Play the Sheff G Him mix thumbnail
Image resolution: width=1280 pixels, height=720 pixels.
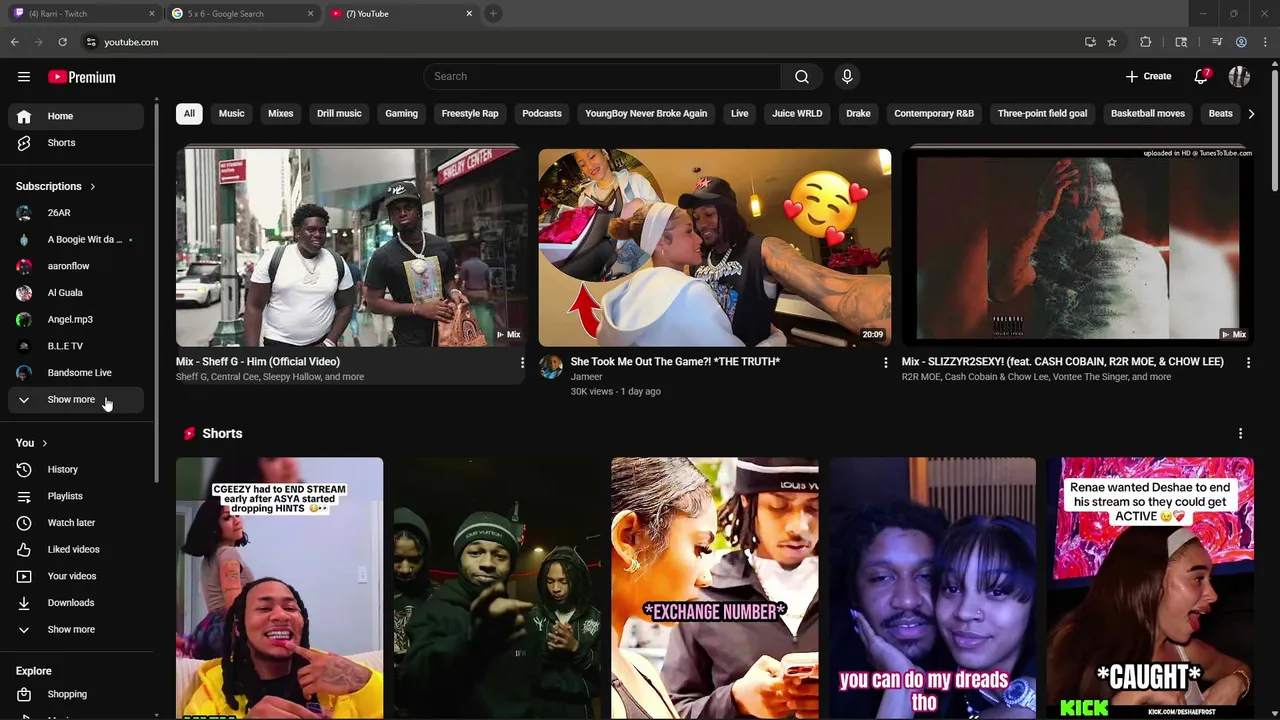351,247
